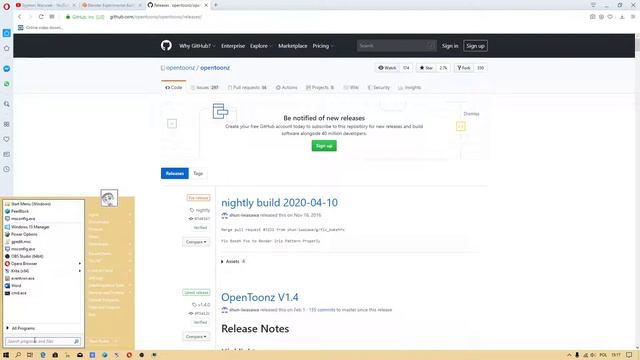Open the Insights tab
The image size is (640, 360).
click(409, 87)
